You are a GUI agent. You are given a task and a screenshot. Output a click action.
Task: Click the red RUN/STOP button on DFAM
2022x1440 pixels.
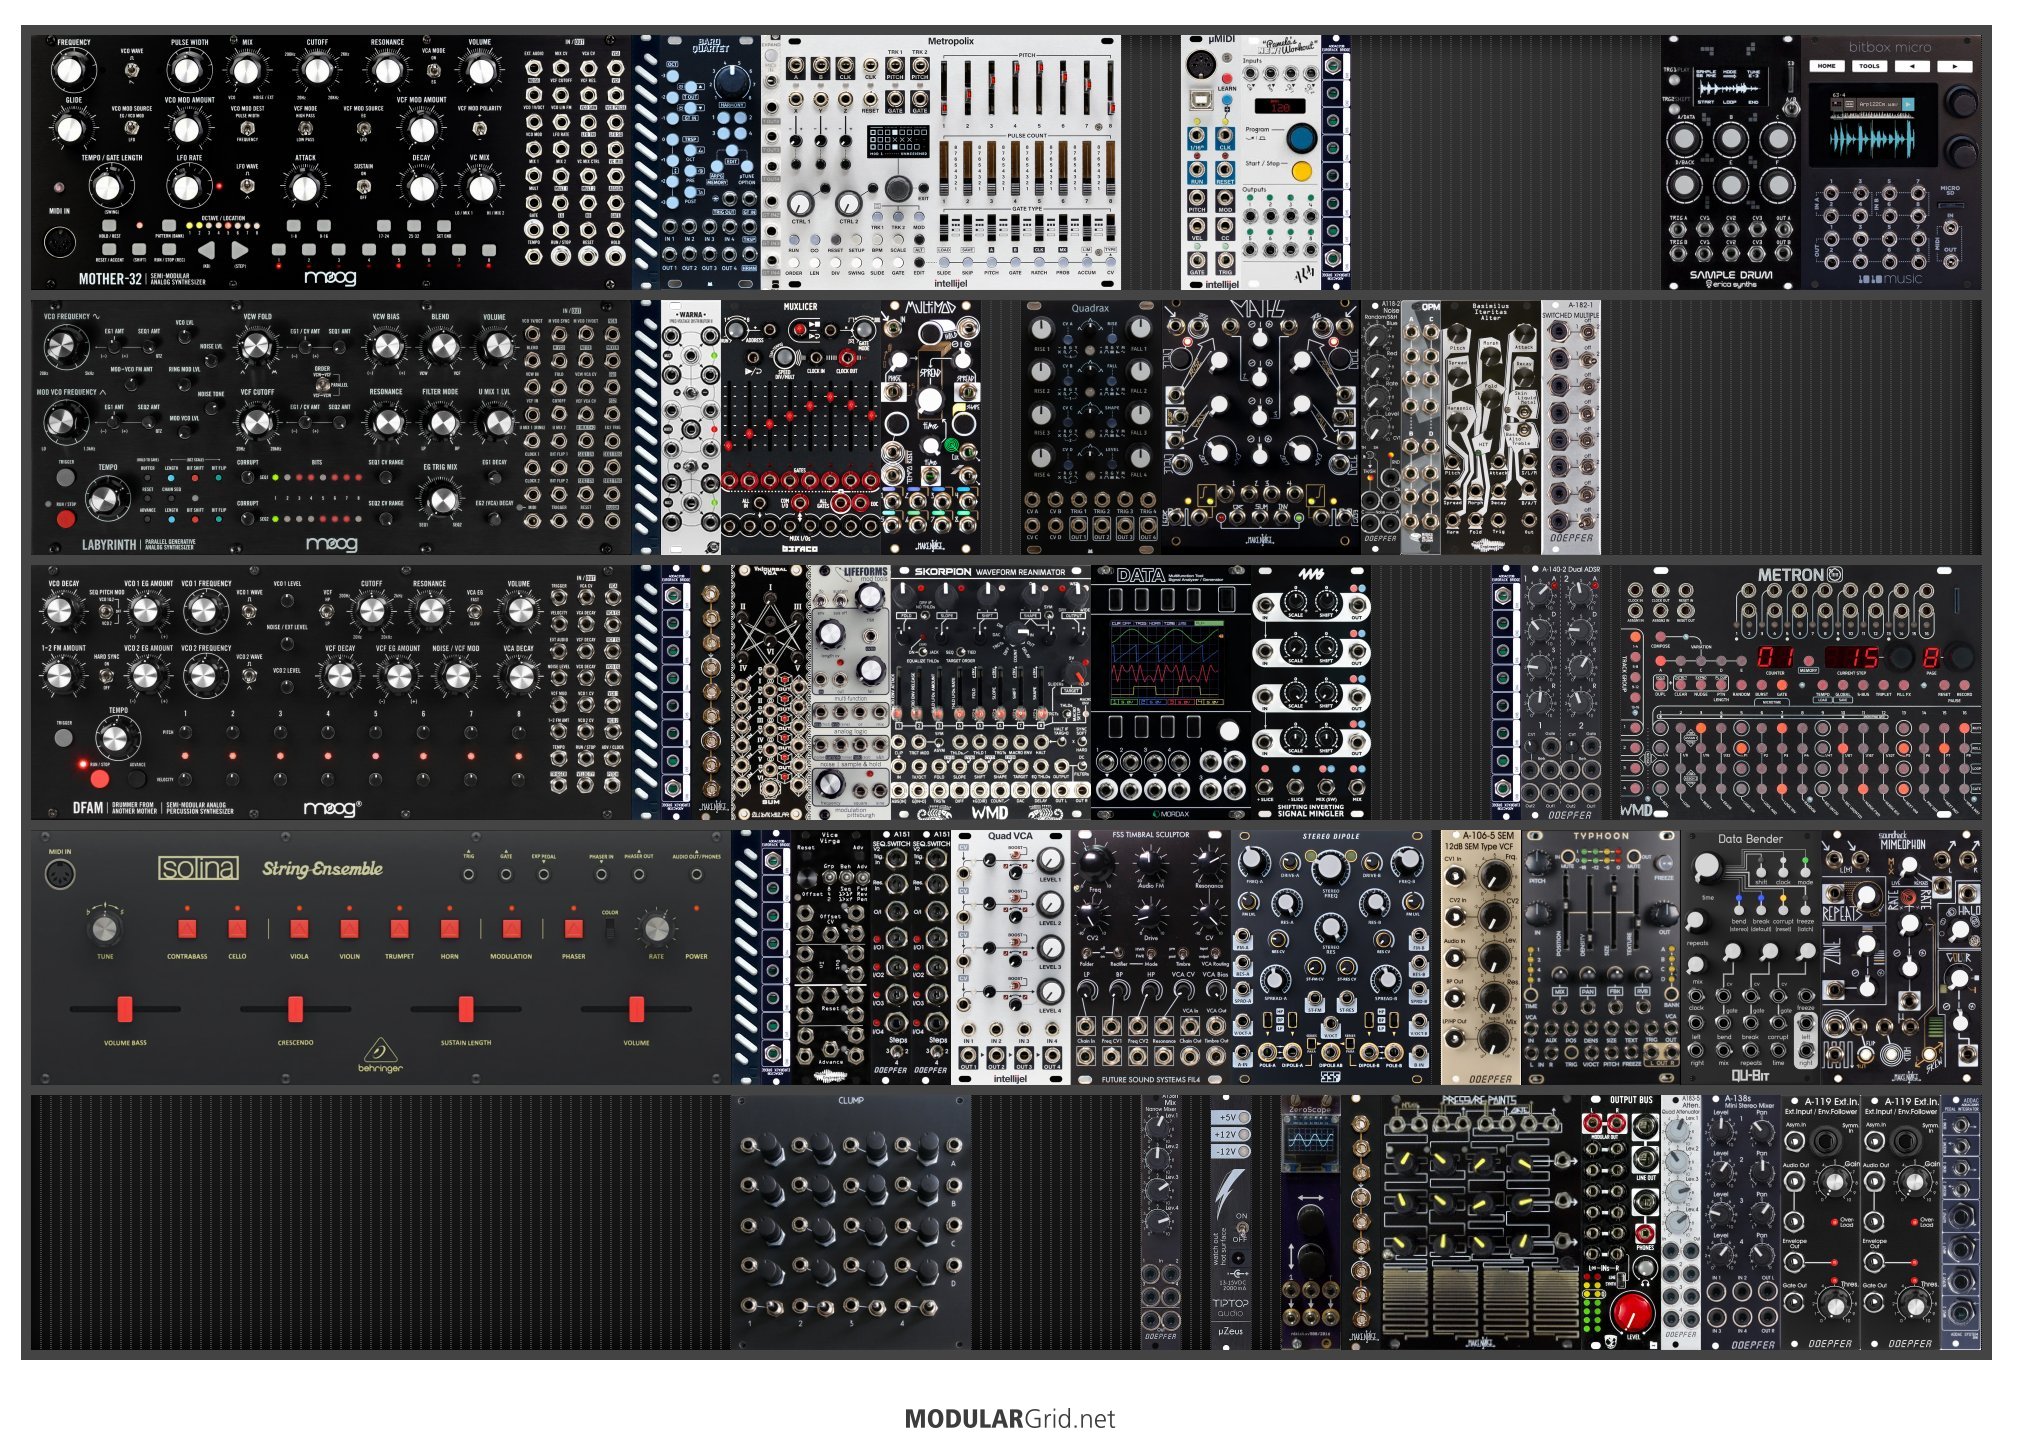tap(99, 777)
